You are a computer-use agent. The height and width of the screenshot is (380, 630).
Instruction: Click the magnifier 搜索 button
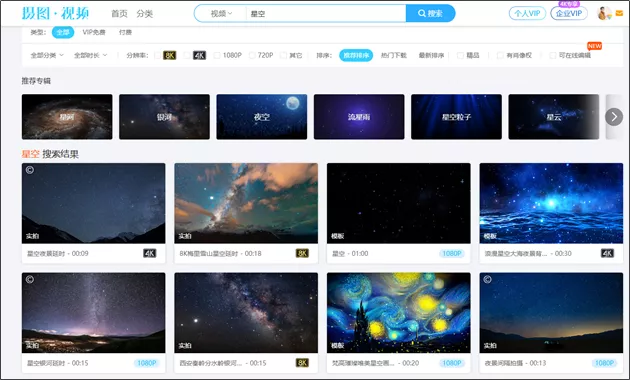click(x=430, y=13)
